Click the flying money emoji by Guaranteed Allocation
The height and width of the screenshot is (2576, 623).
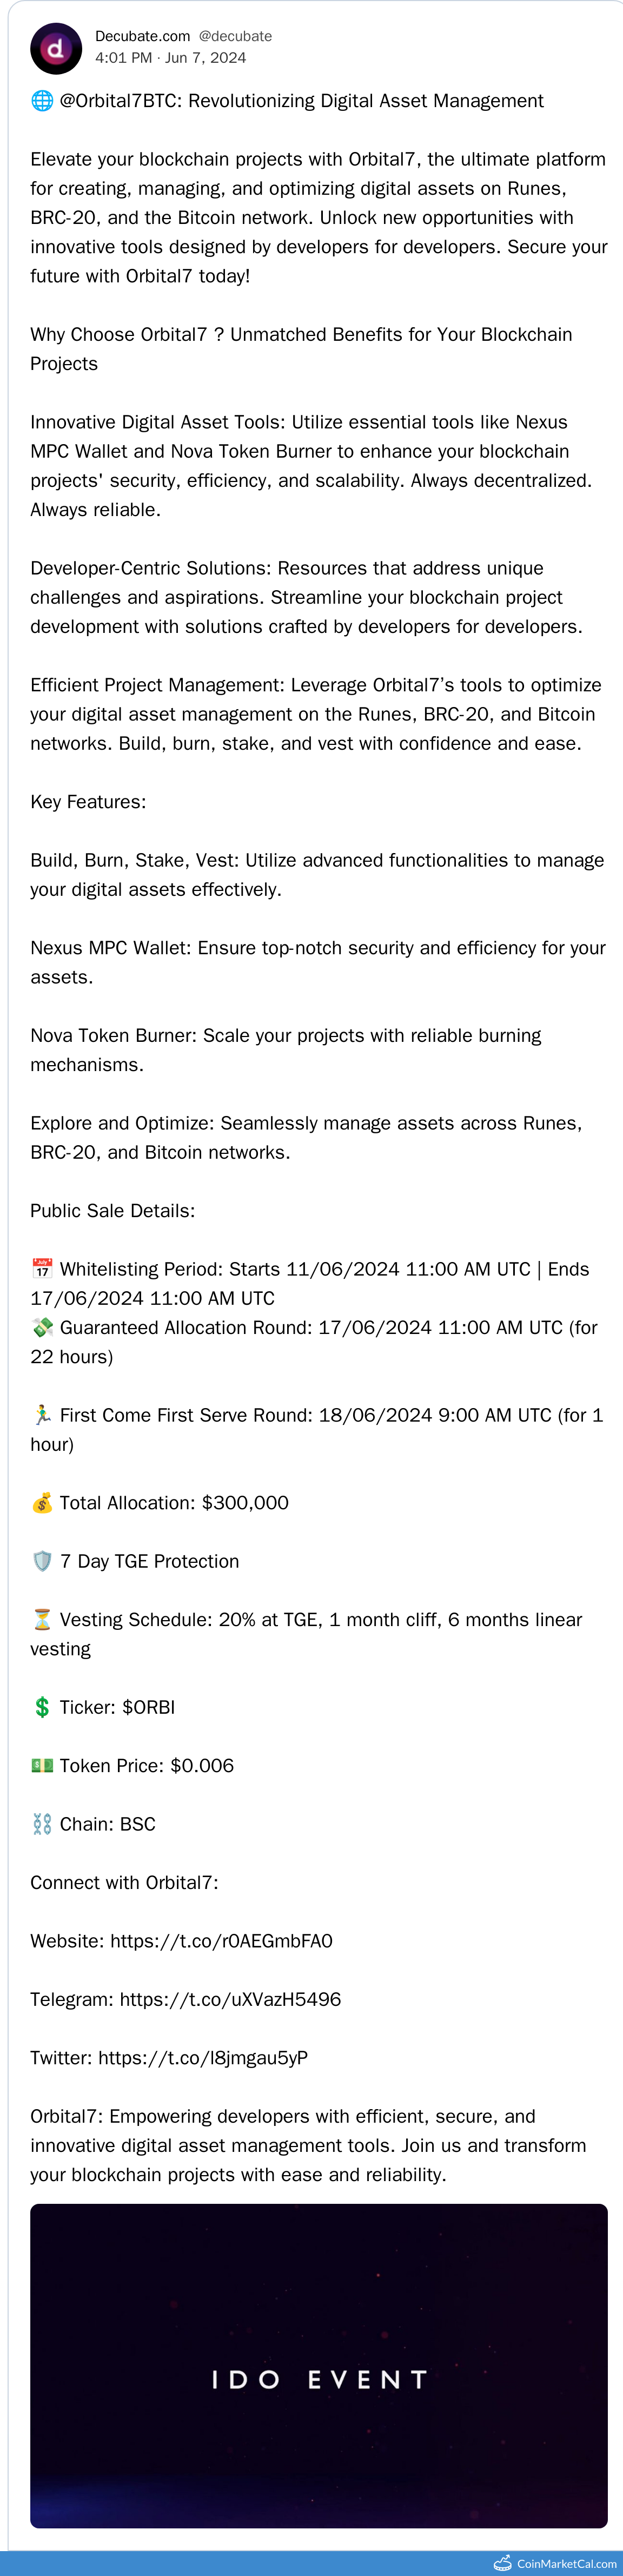[x=42, y=1327]
